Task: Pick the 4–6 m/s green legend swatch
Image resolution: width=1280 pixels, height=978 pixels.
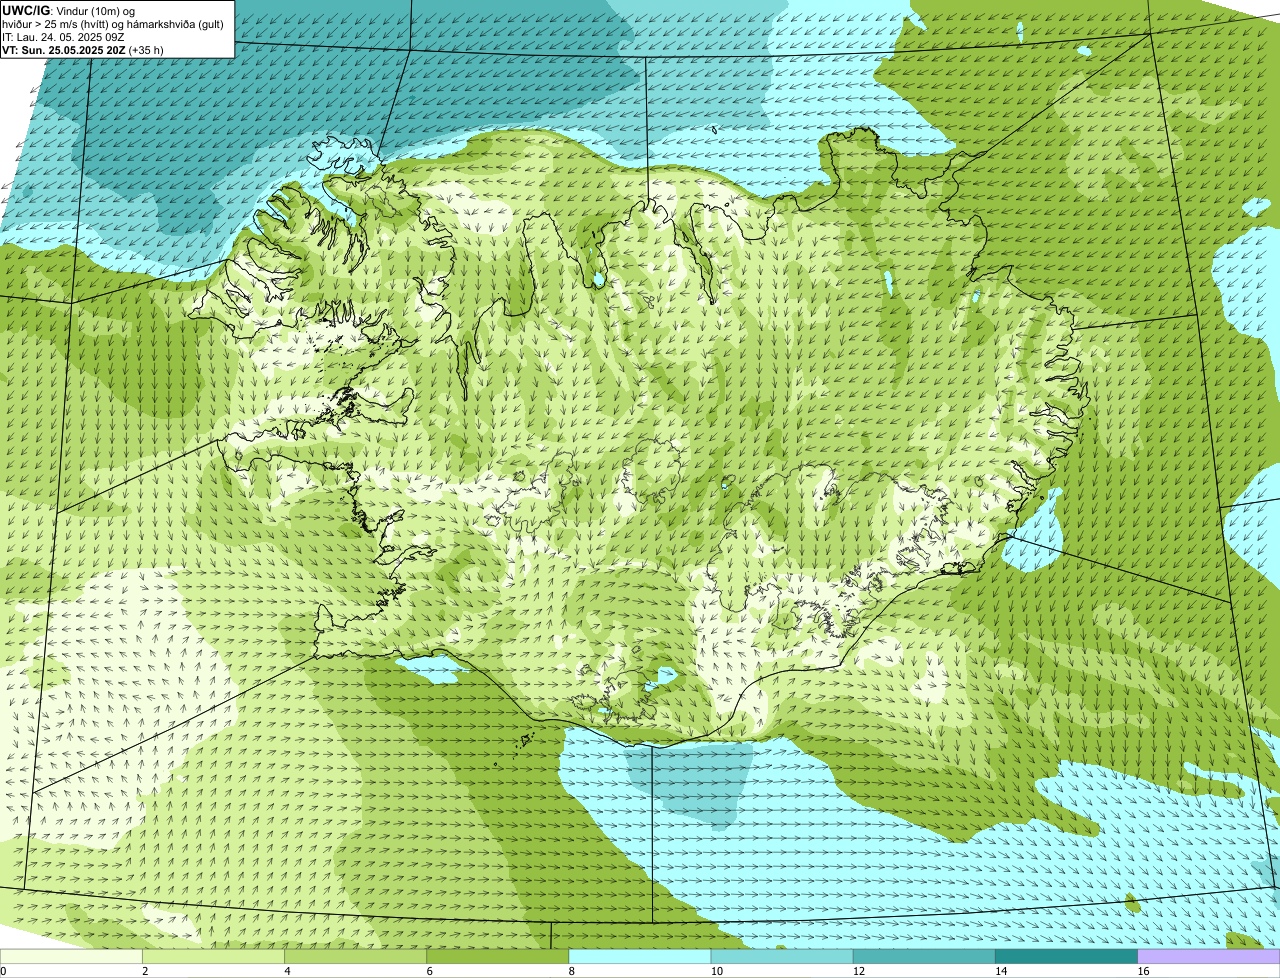Action: pos(356,956)
